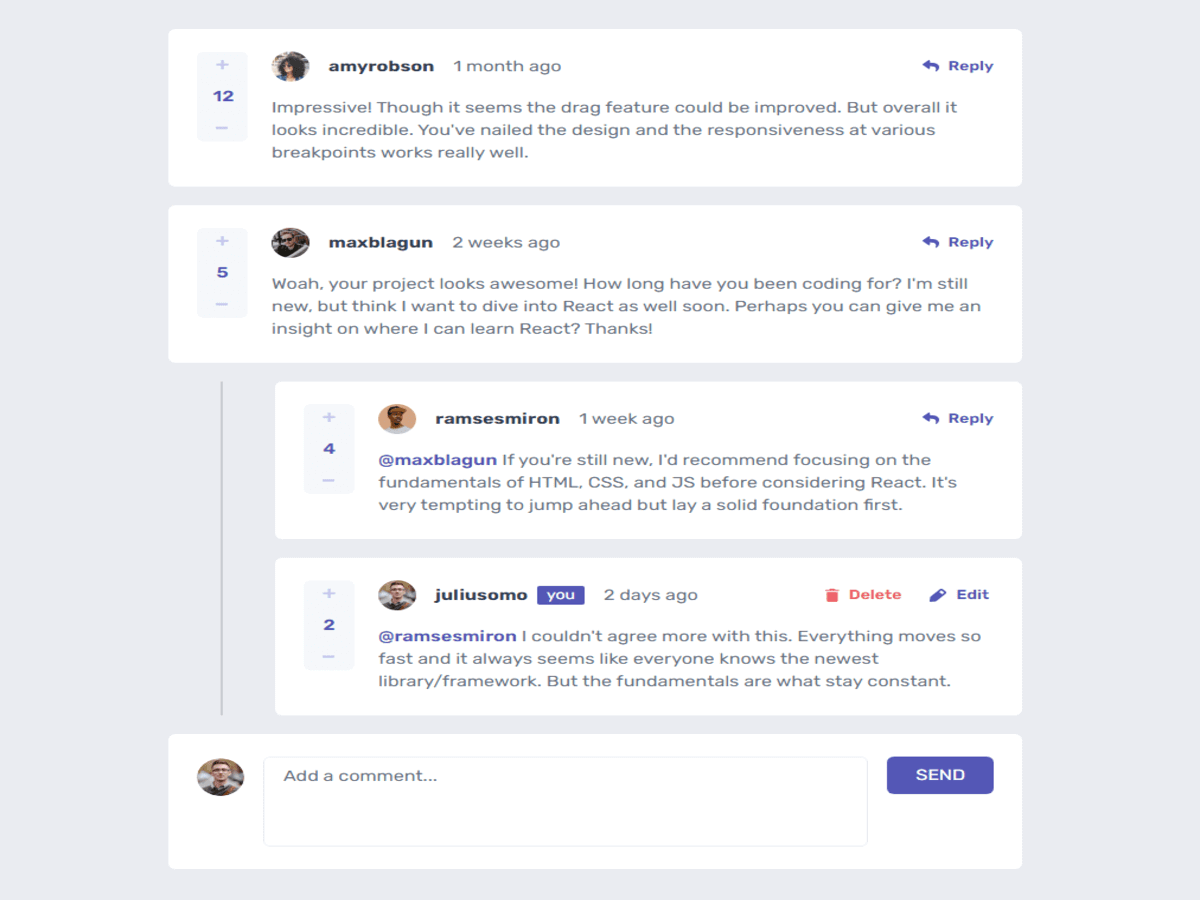Downvote ramsesmiron's reply
This screenshot has width=1200, height=900.
point(329,481)
